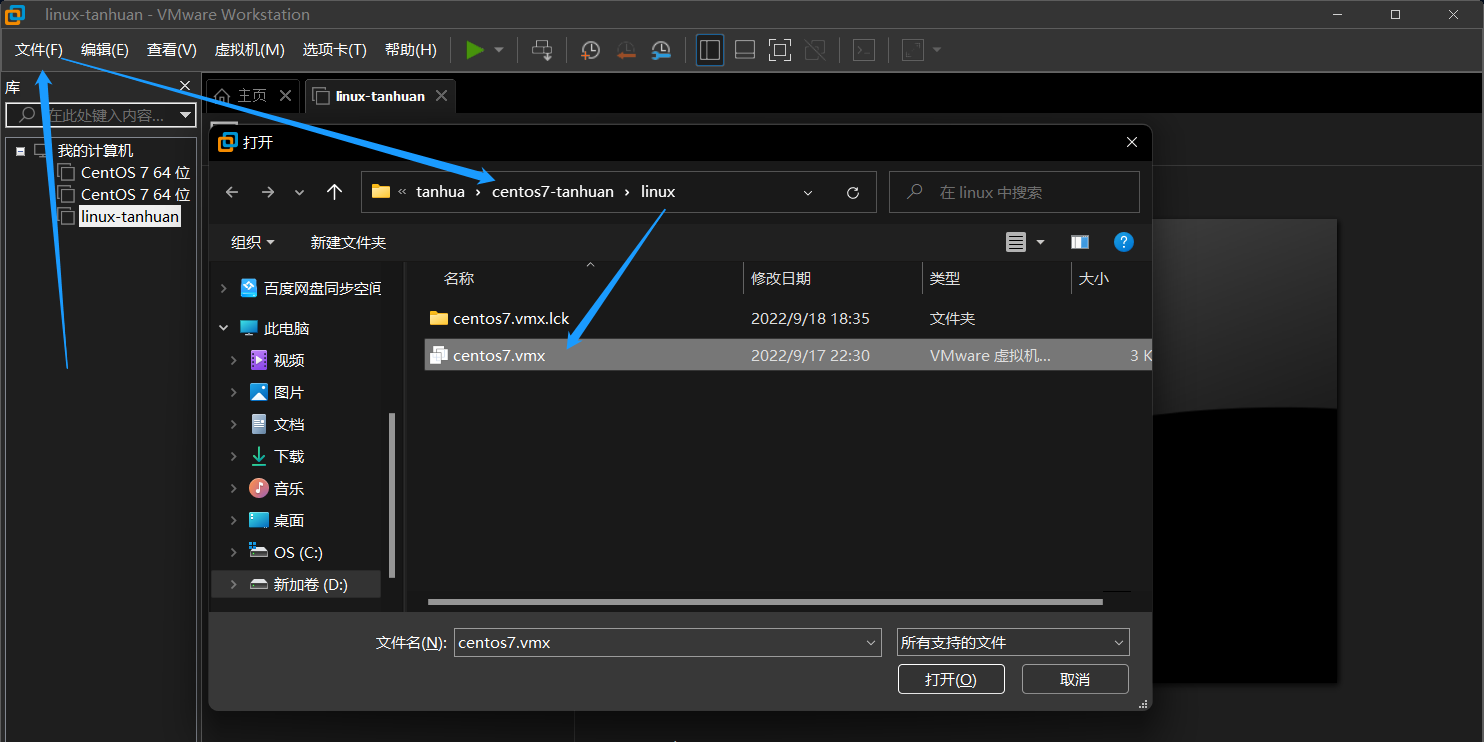Open the power options dropdown arrow
Screen dimensions: 1484x742
pos(499,50)
